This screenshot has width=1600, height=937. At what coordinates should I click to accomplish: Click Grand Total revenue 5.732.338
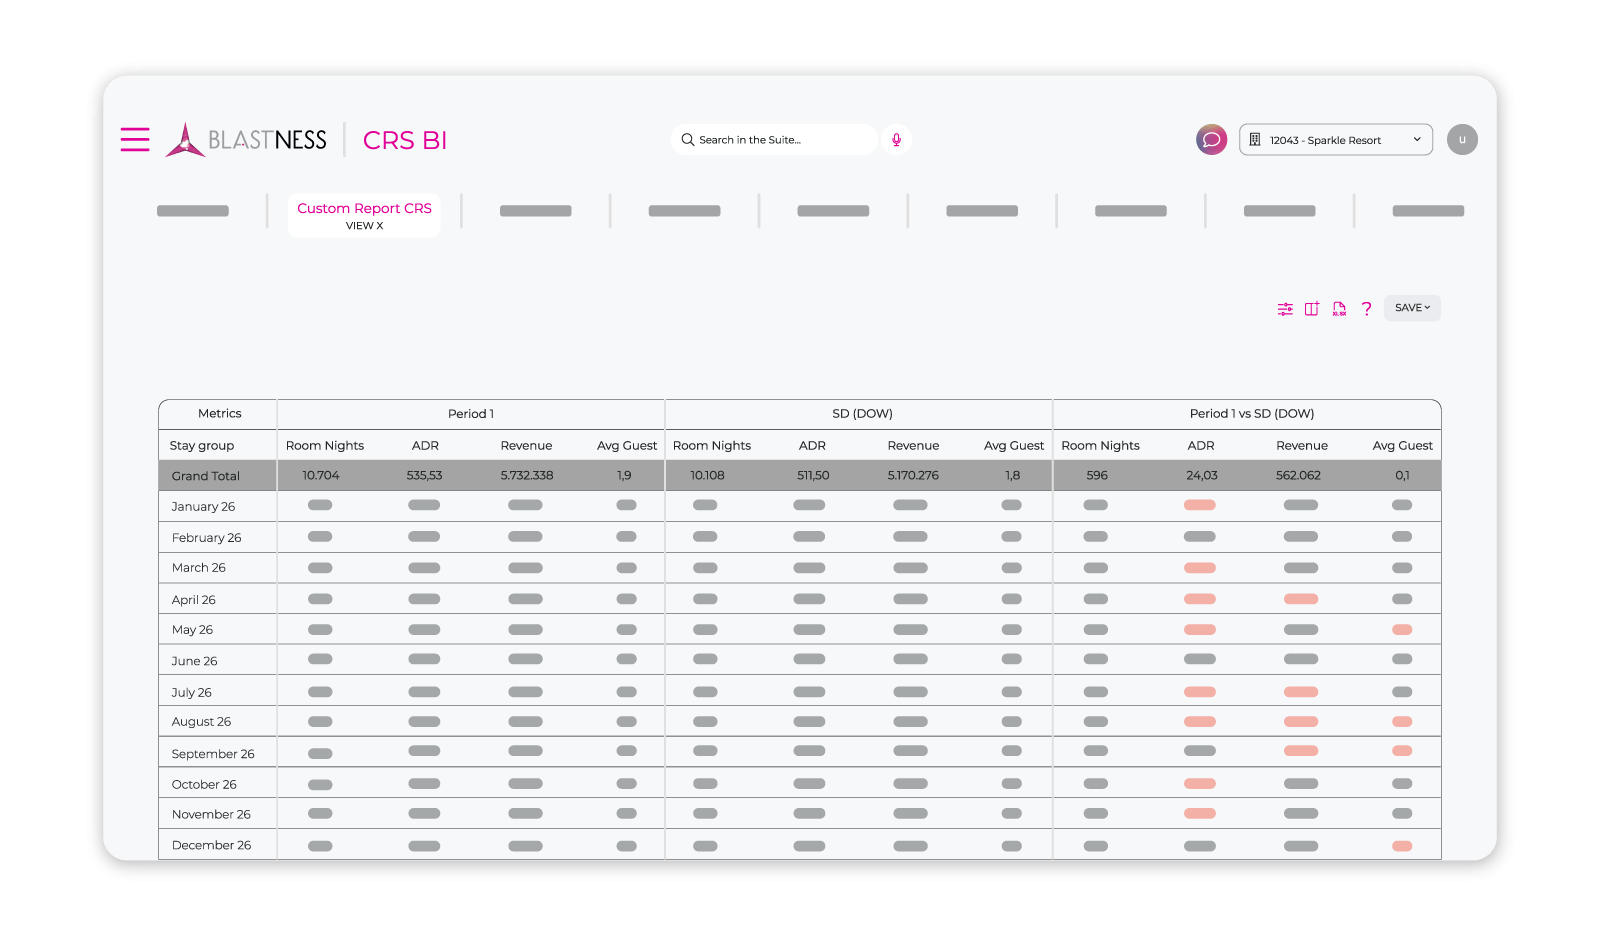(x=527, y=476)
